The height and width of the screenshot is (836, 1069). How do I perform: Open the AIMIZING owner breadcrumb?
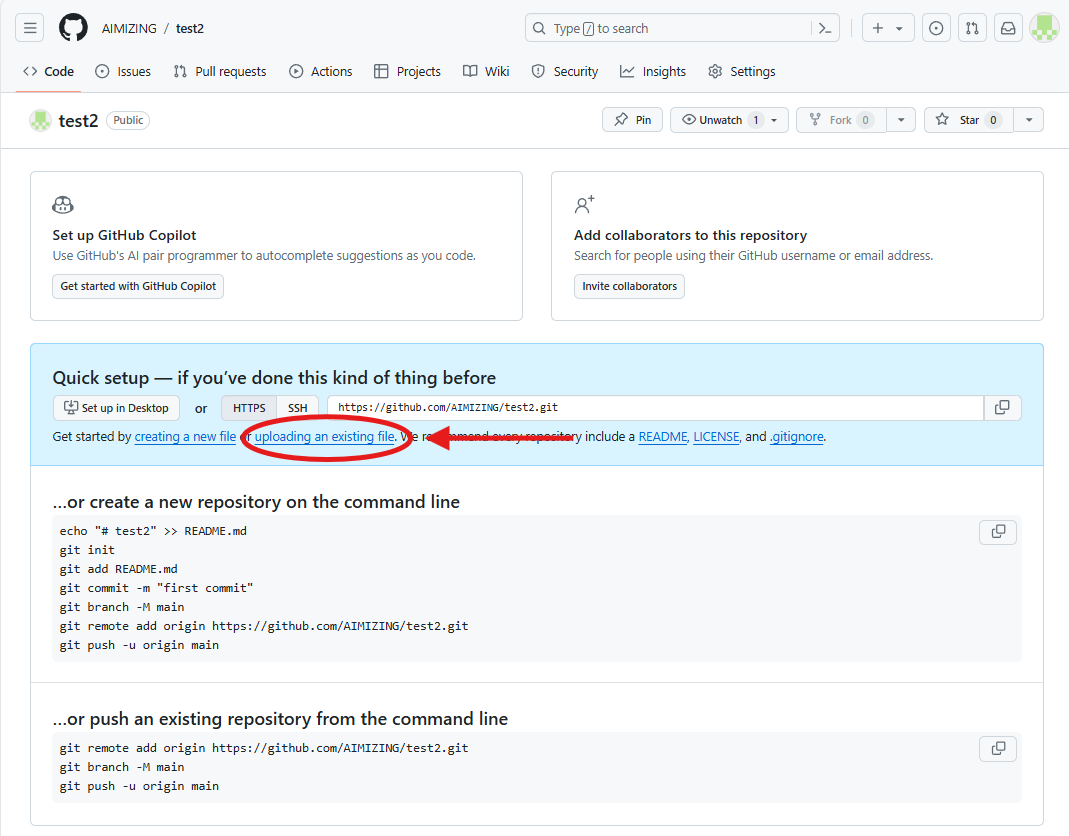point(129,29)
